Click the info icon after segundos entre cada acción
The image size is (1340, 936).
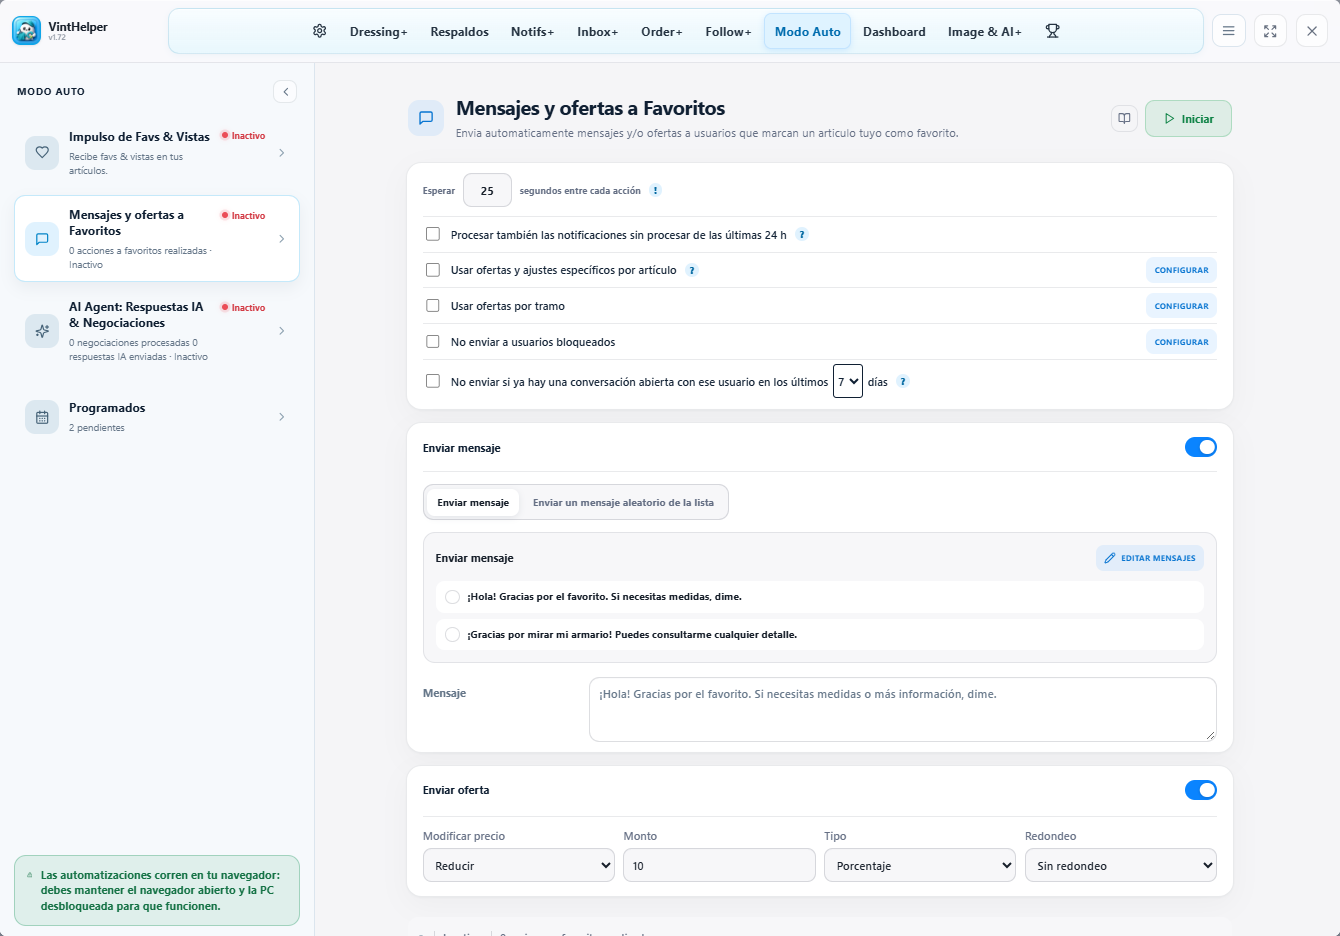(655, 190)
